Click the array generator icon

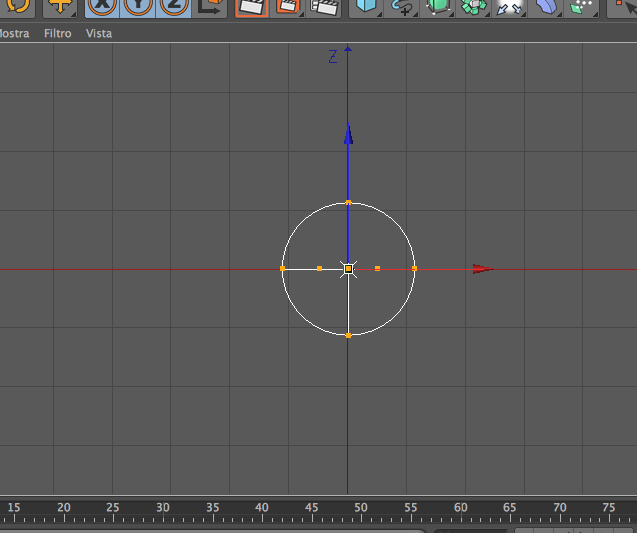point(473,6)
